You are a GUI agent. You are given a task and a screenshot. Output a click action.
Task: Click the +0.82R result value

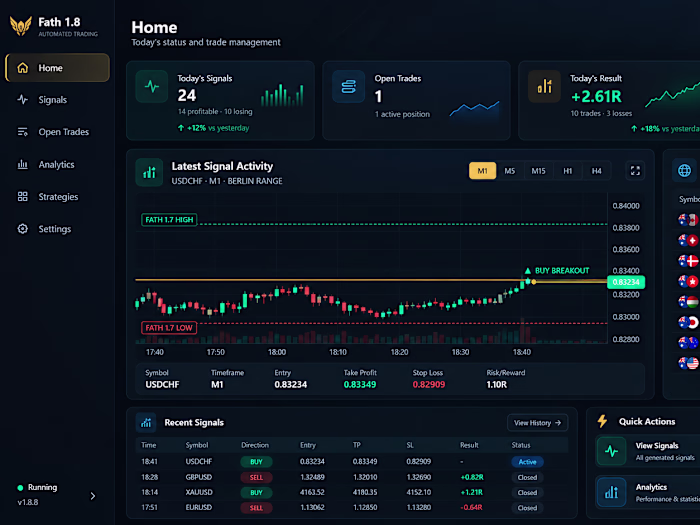472,477
